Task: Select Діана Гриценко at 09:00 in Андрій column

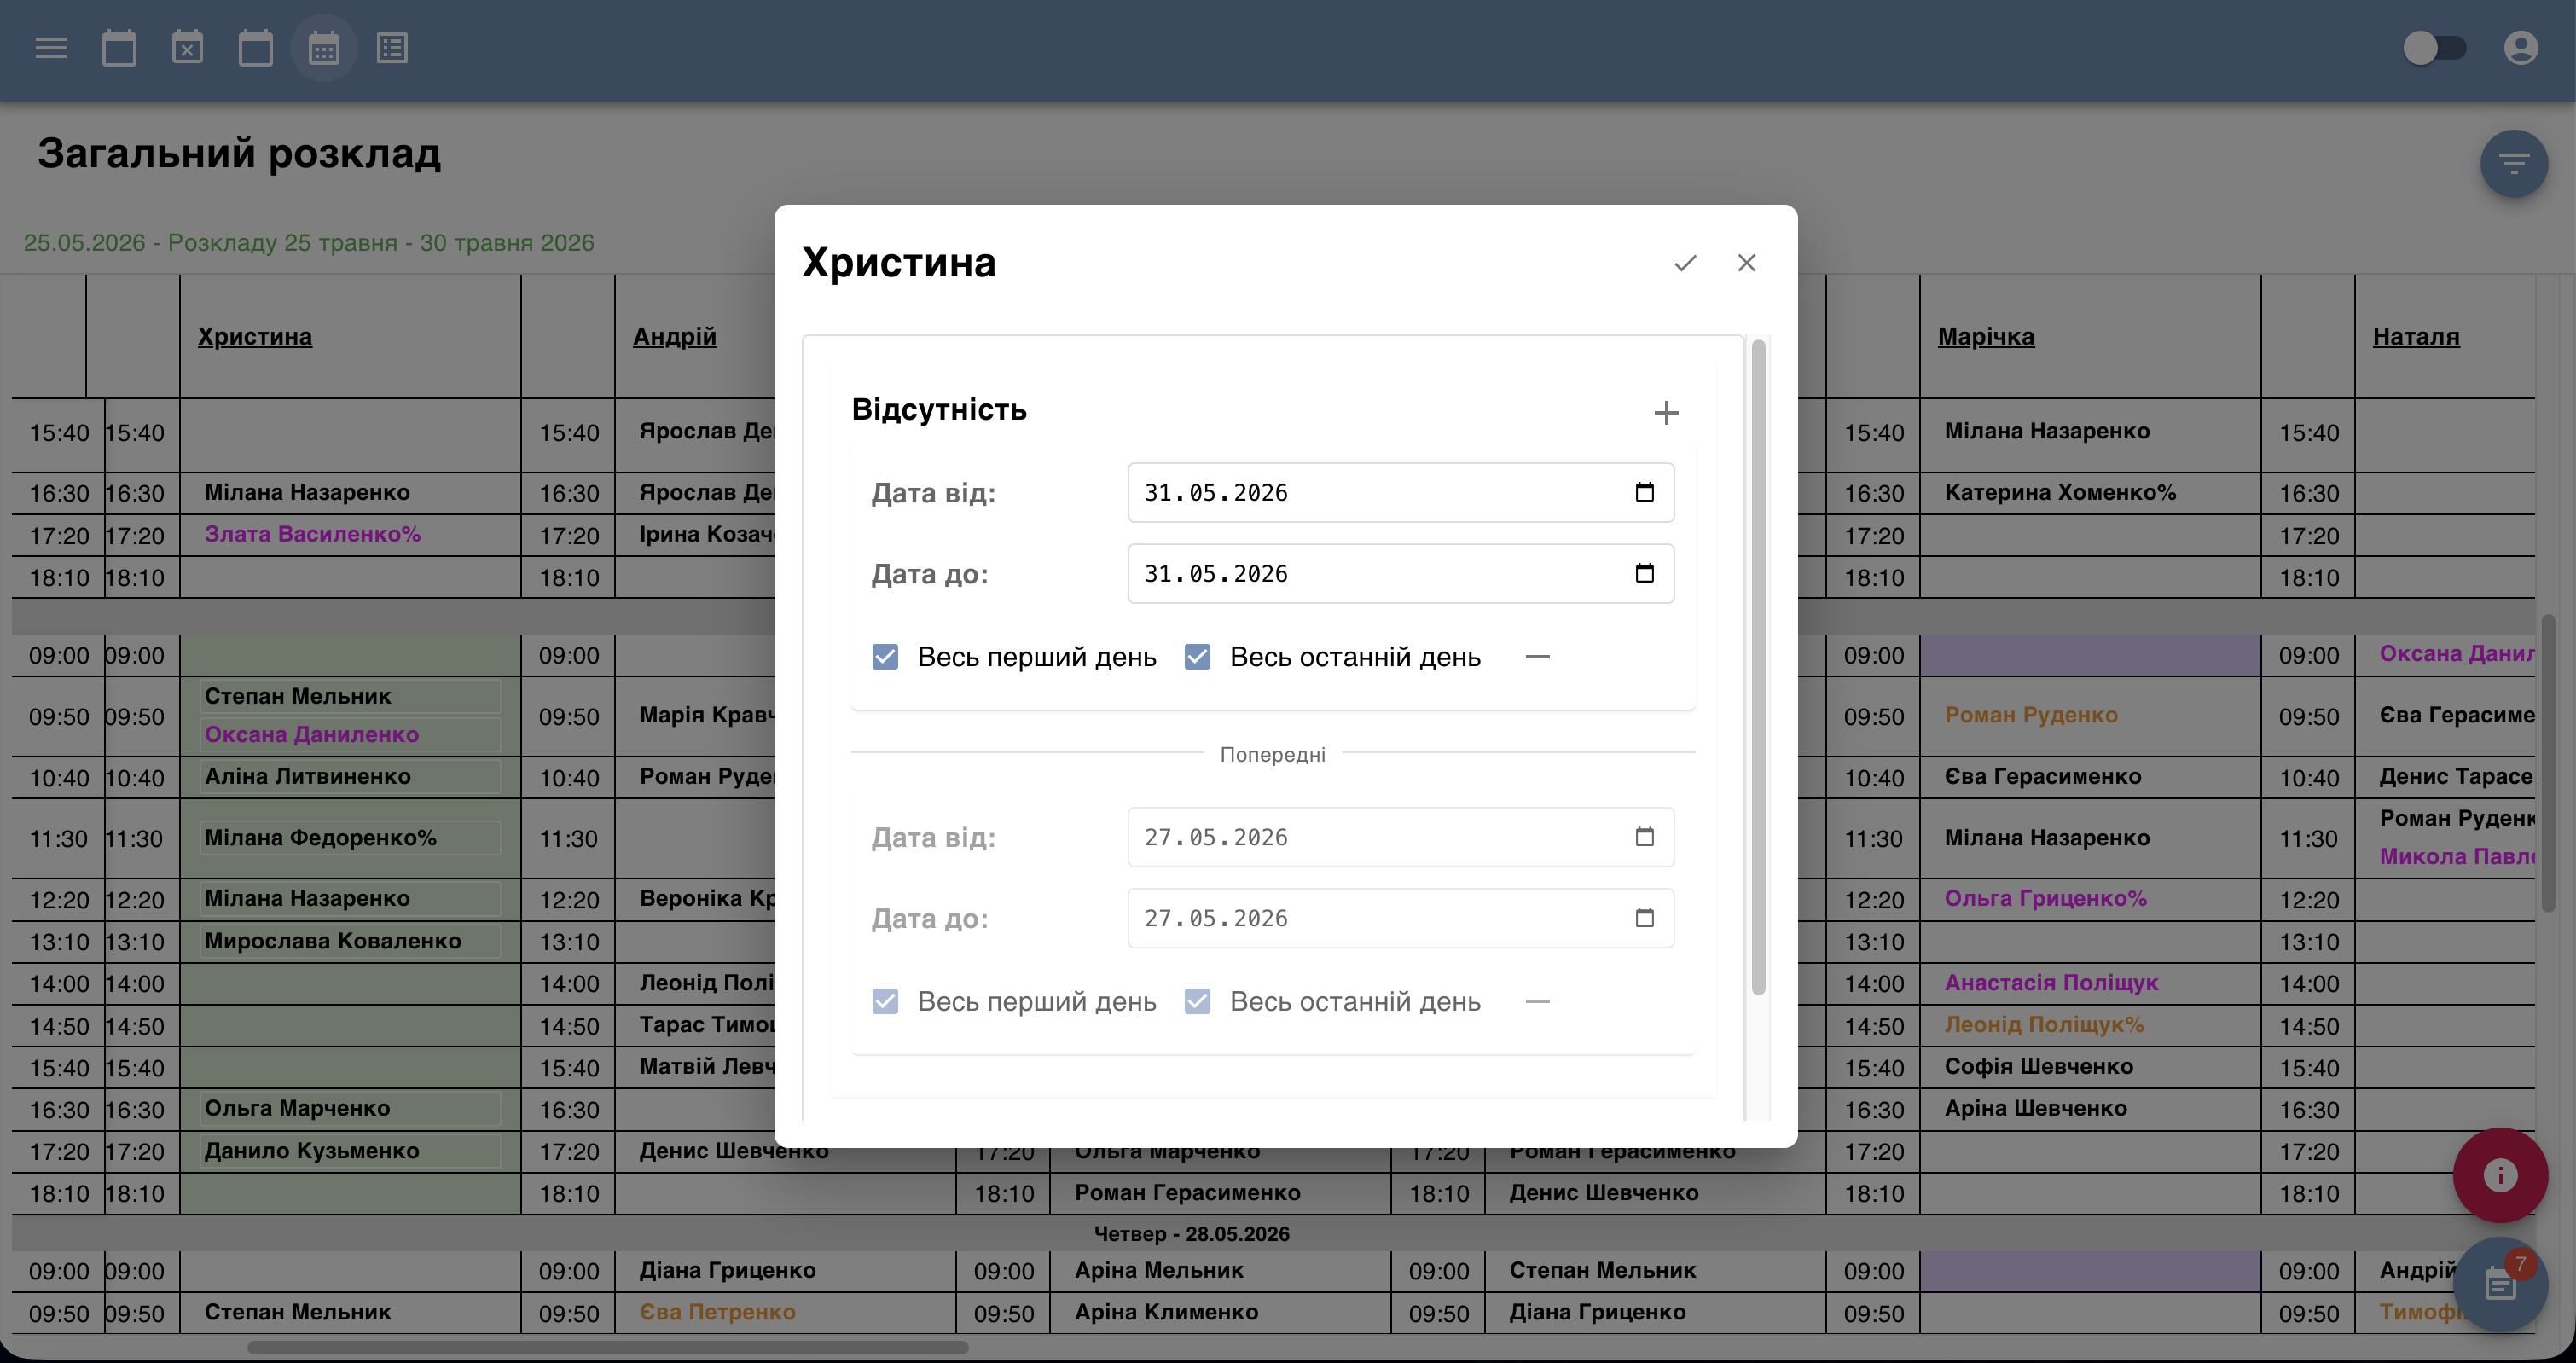Action: [x=727, y=1270]
